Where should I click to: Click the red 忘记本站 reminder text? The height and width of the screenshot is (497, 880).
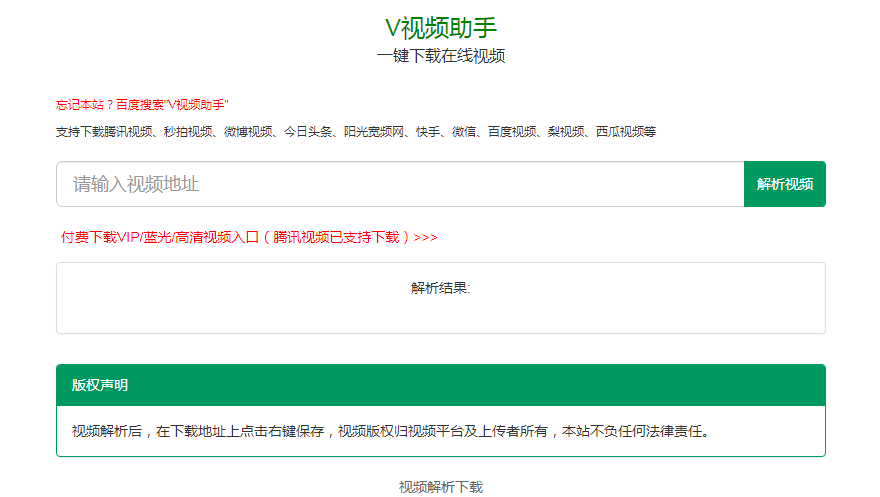pyautogui.click(x=143, y=104)
